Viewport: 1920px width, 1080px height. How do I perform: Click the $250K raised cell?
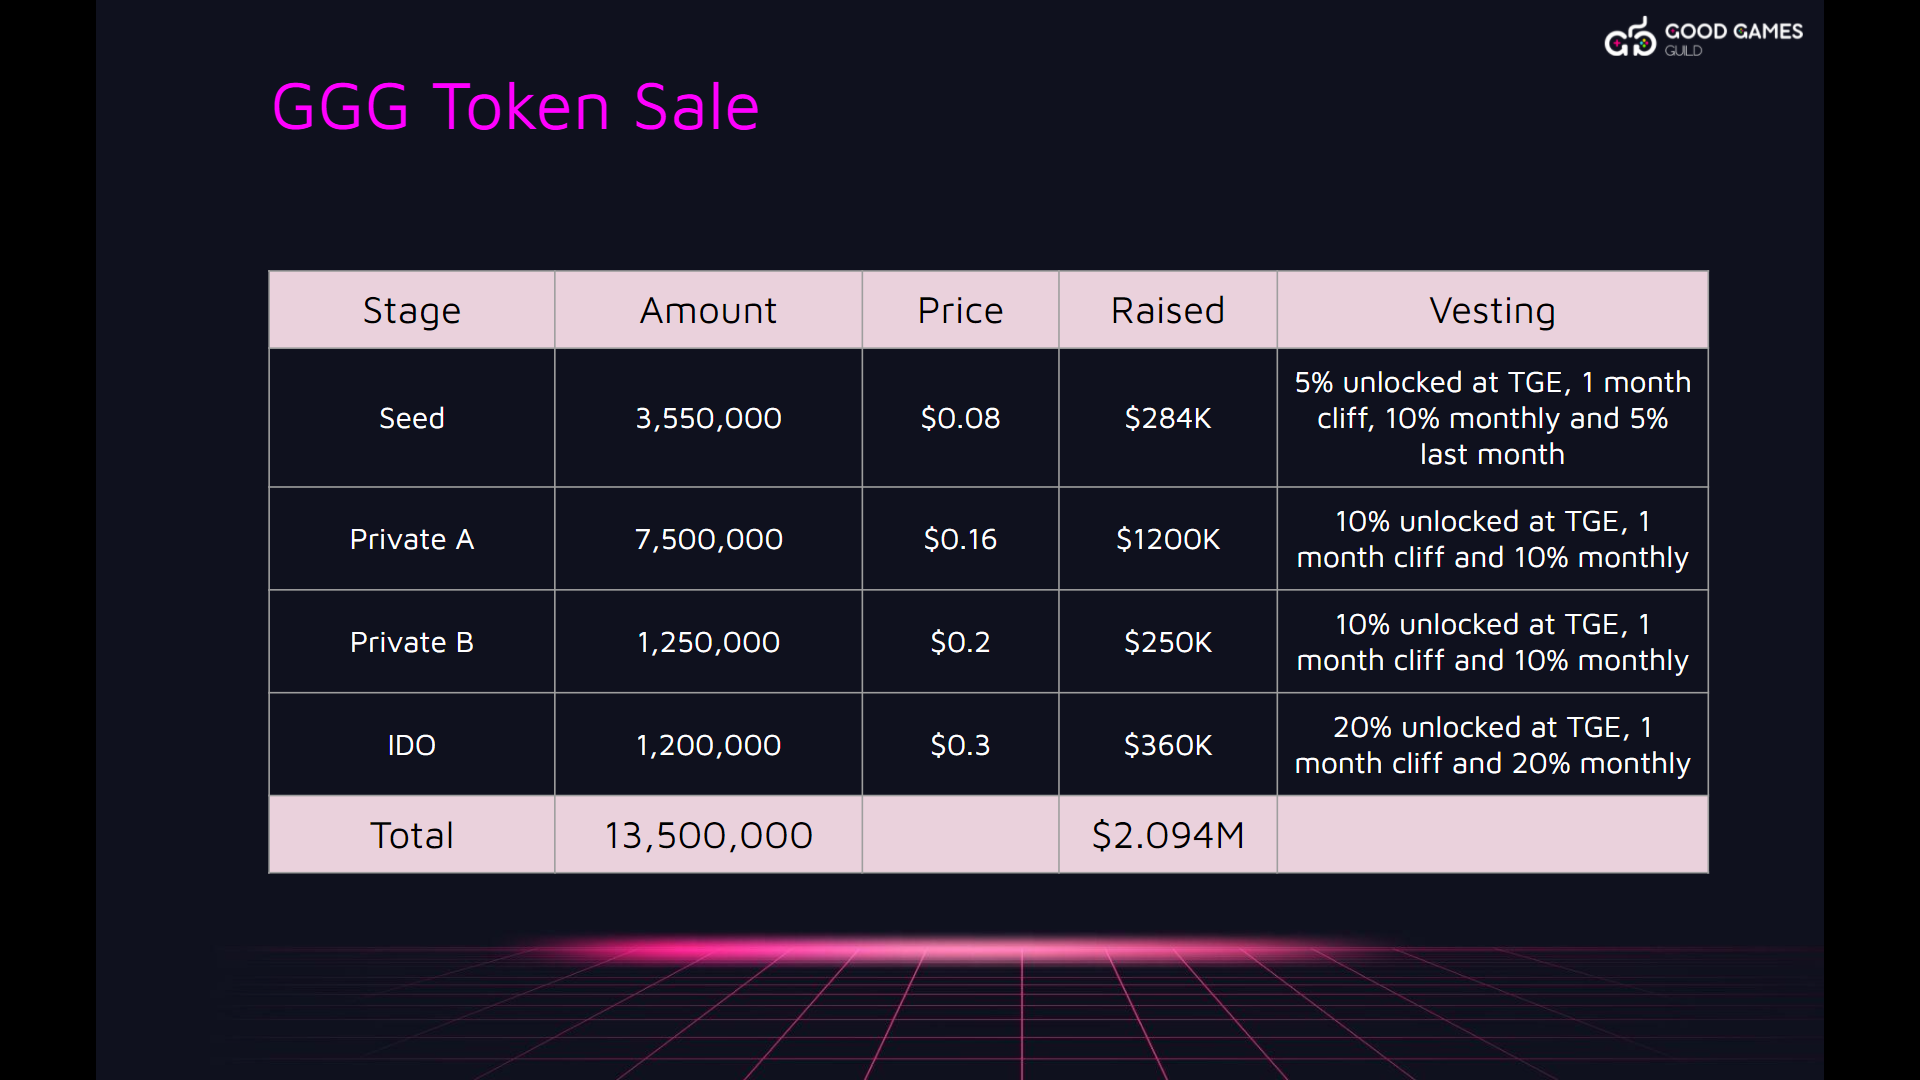(1168, 642)
